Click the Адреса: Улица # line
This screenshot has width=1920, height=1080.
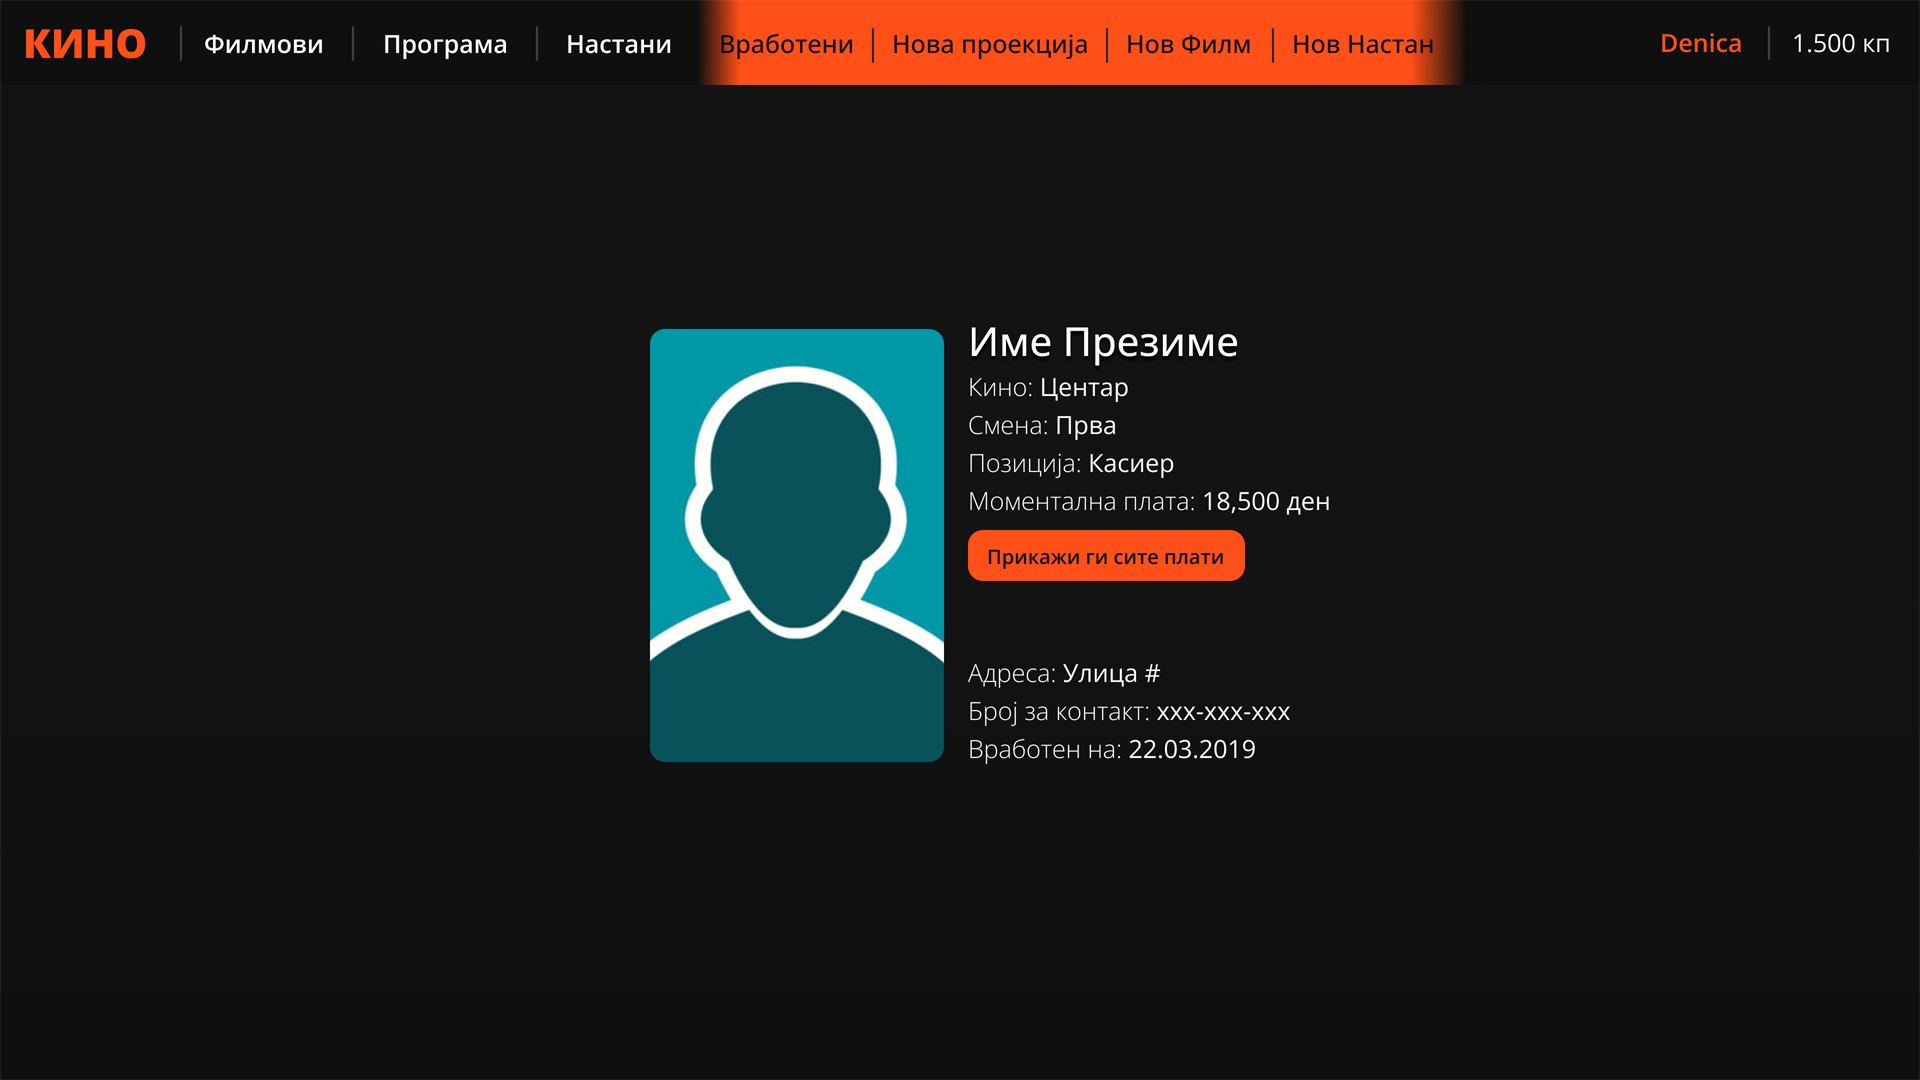coord(1063,673)
